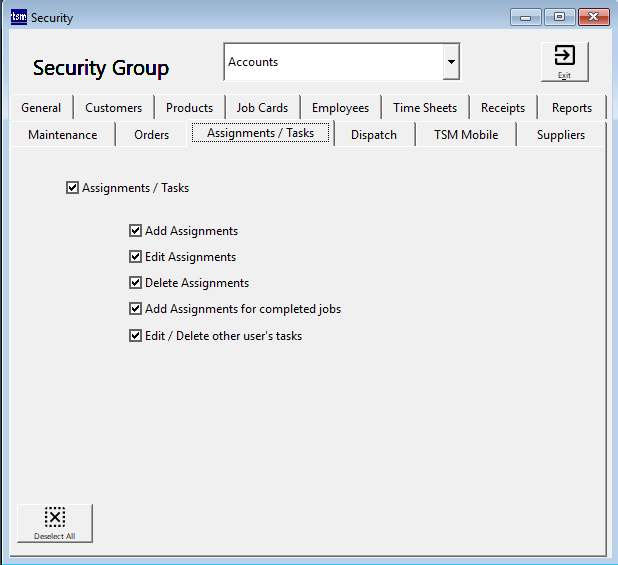Open the Suppliers tab
The height and width of the screenshot is (565, 618).
pyautogui.click(x=560, y=134)
